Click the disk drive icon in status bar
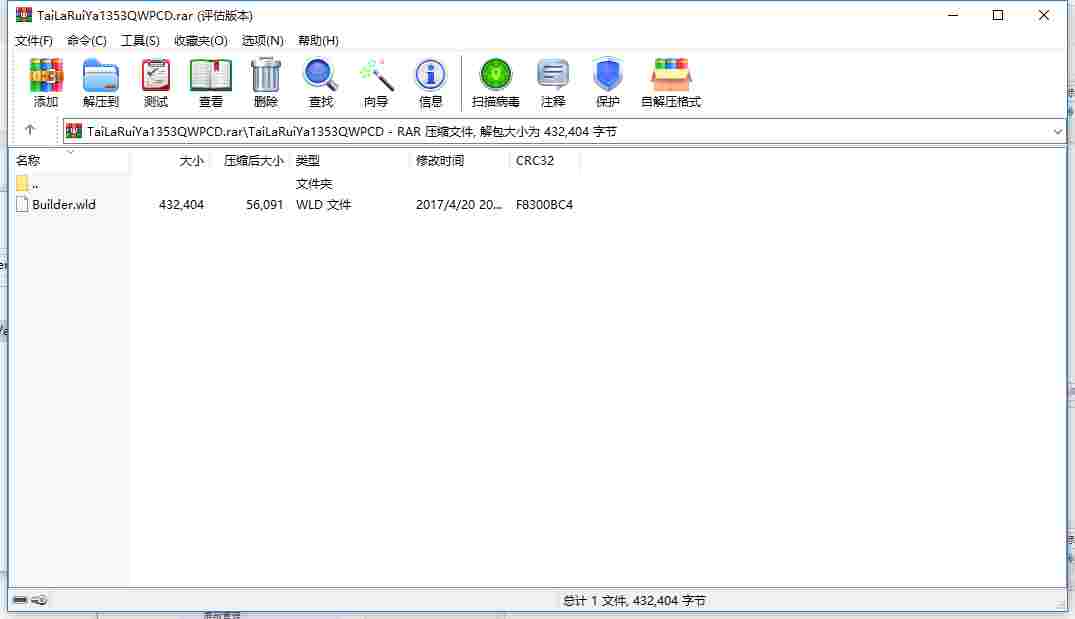1075x619 pixels. pos(20,600)
